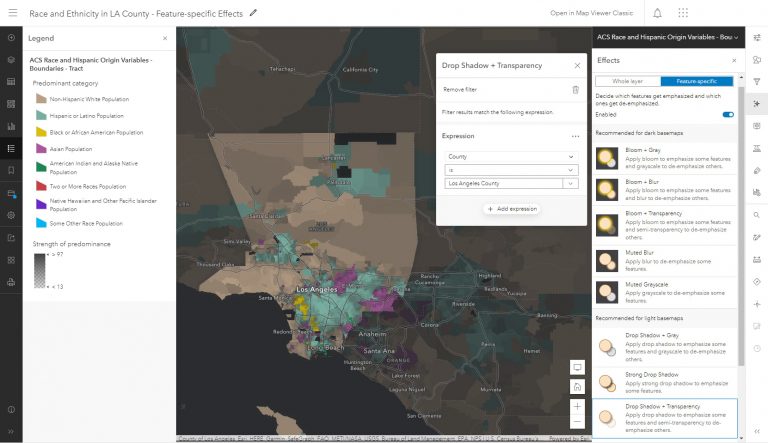Click the trash icon beside Remove filter
Image resolution: width=768 pixels, height=443 pixels.
click(576, 90)
